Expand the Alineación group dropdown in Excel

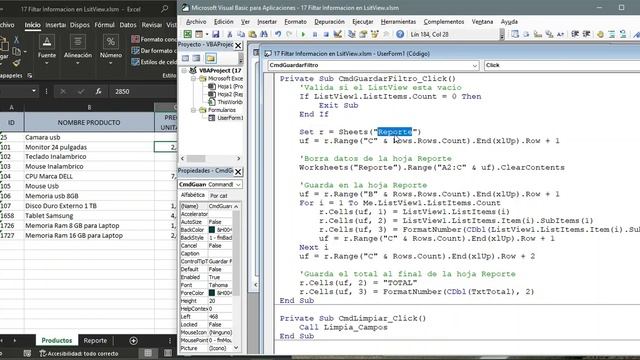[78, 63]
